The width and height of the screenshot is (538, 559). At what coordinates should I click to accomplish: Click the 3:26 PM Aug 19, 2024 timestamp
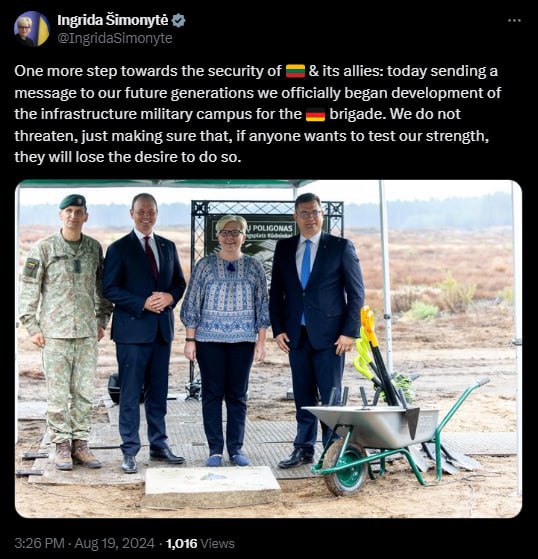pyautogui.click(x=85, y=543)
